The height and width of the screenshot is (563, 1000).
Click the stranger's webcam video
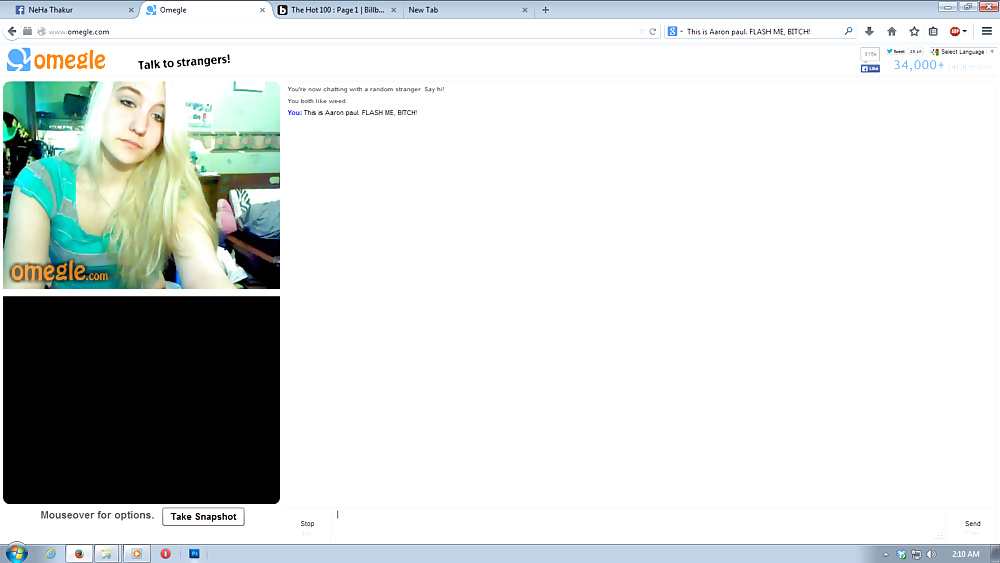(142, 185)
